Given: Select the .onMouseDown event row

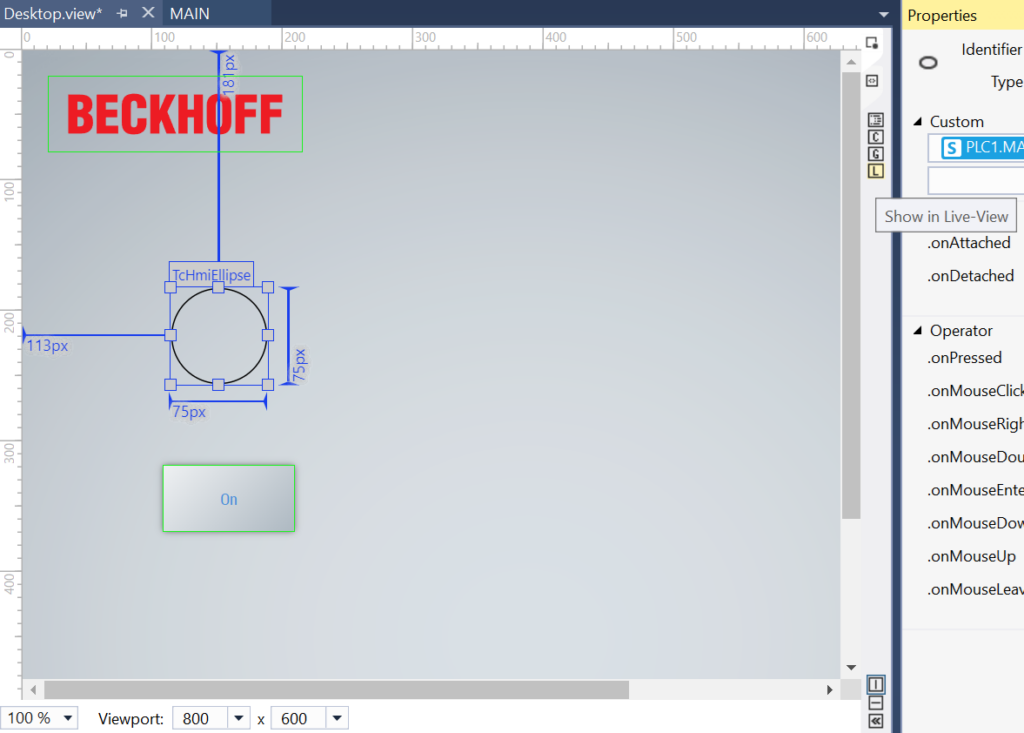Looking at the screenshot, I should [x=975, y=523].
